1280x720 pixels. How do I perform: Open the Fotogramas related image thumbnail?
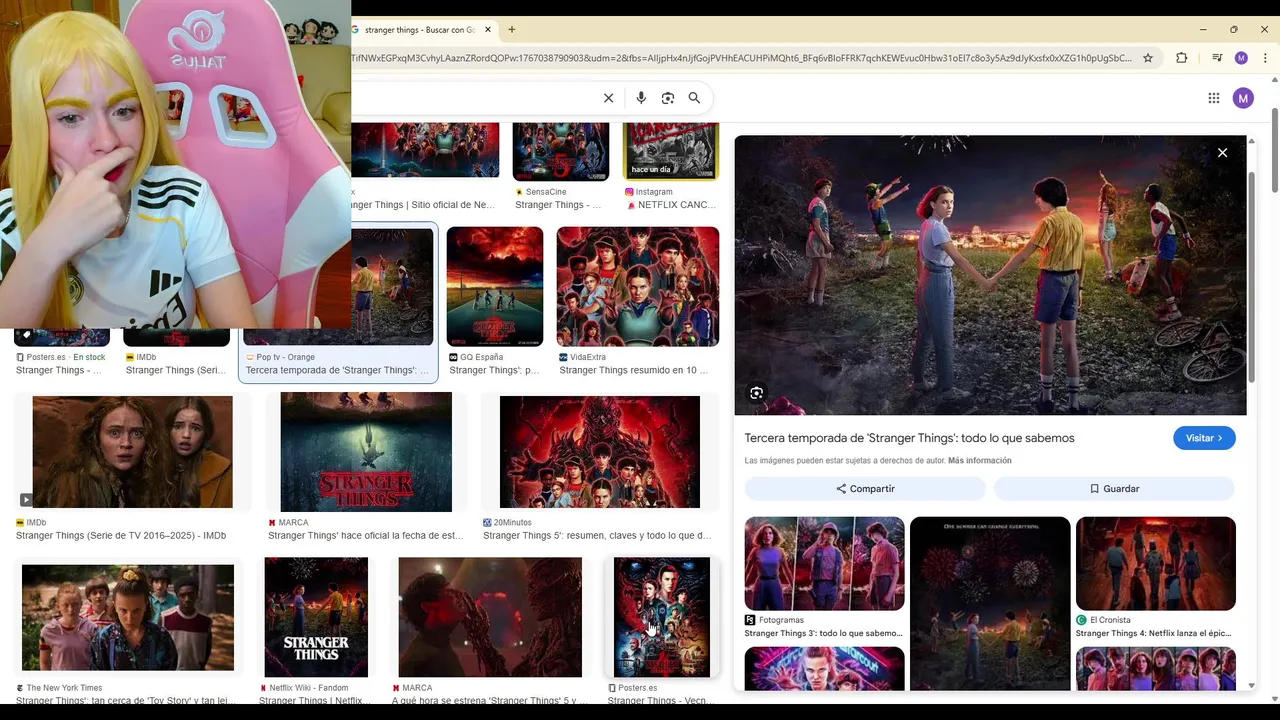(824, 563)
